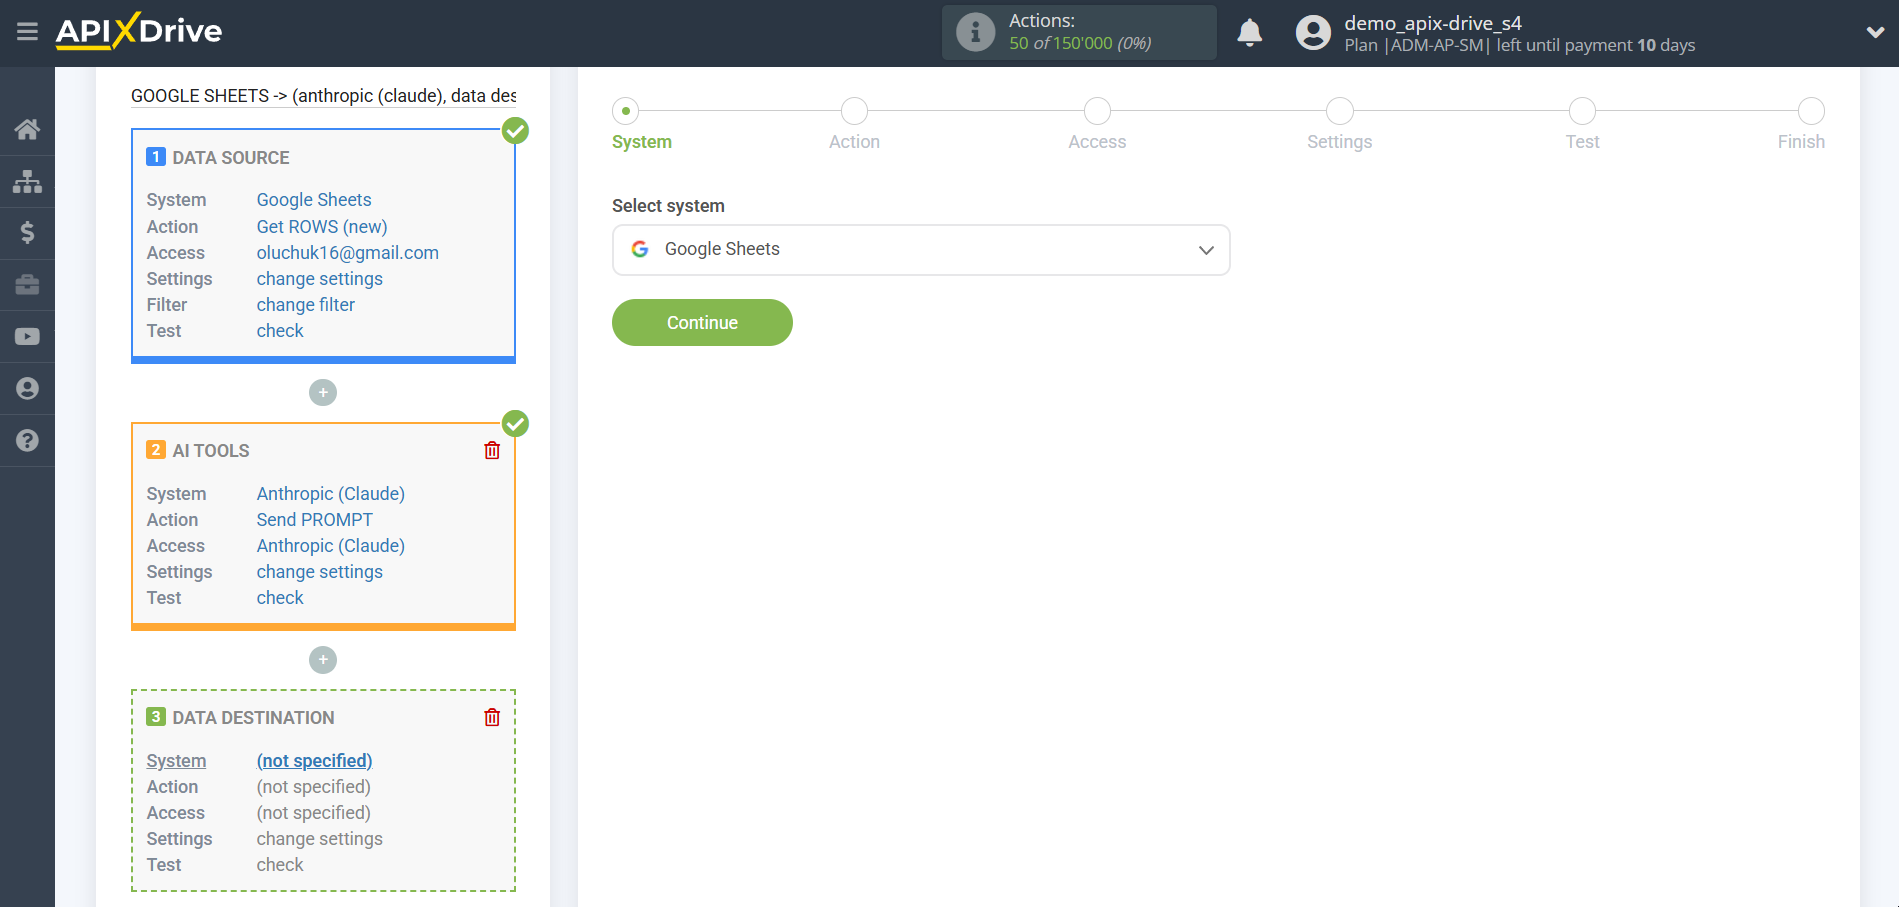Open Anthropic (Claude) system link
Viewport: 1899px width, 907px height.
pos(331,494)
